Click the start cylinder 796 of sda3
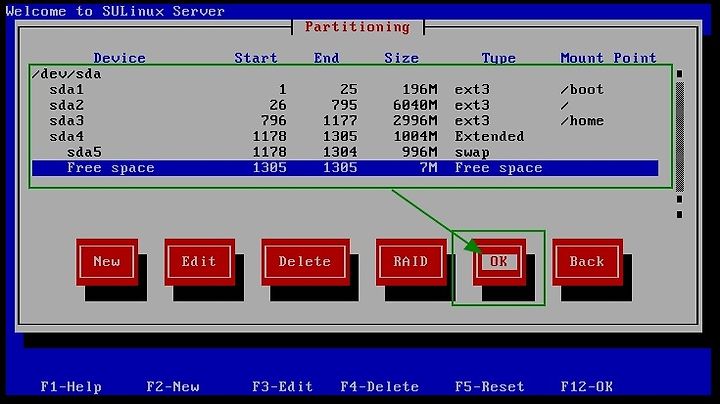720x404 pixels. 274,121
